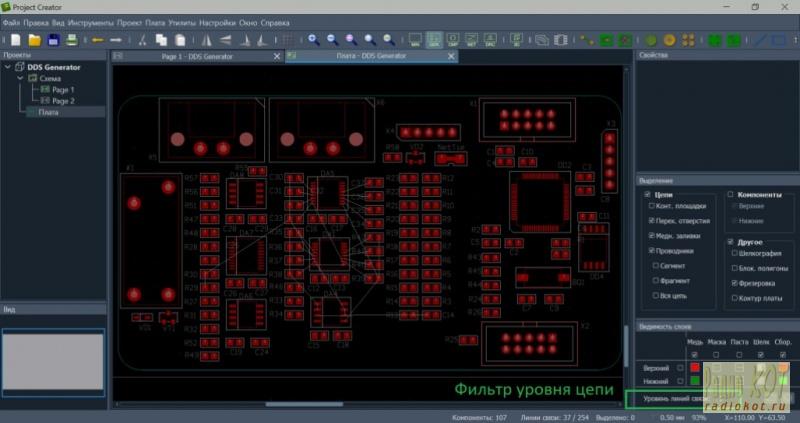This screenshot has width=800, height=423.
Task: Close the Плата - DDS Generator tab
Action: pos(452,56)
